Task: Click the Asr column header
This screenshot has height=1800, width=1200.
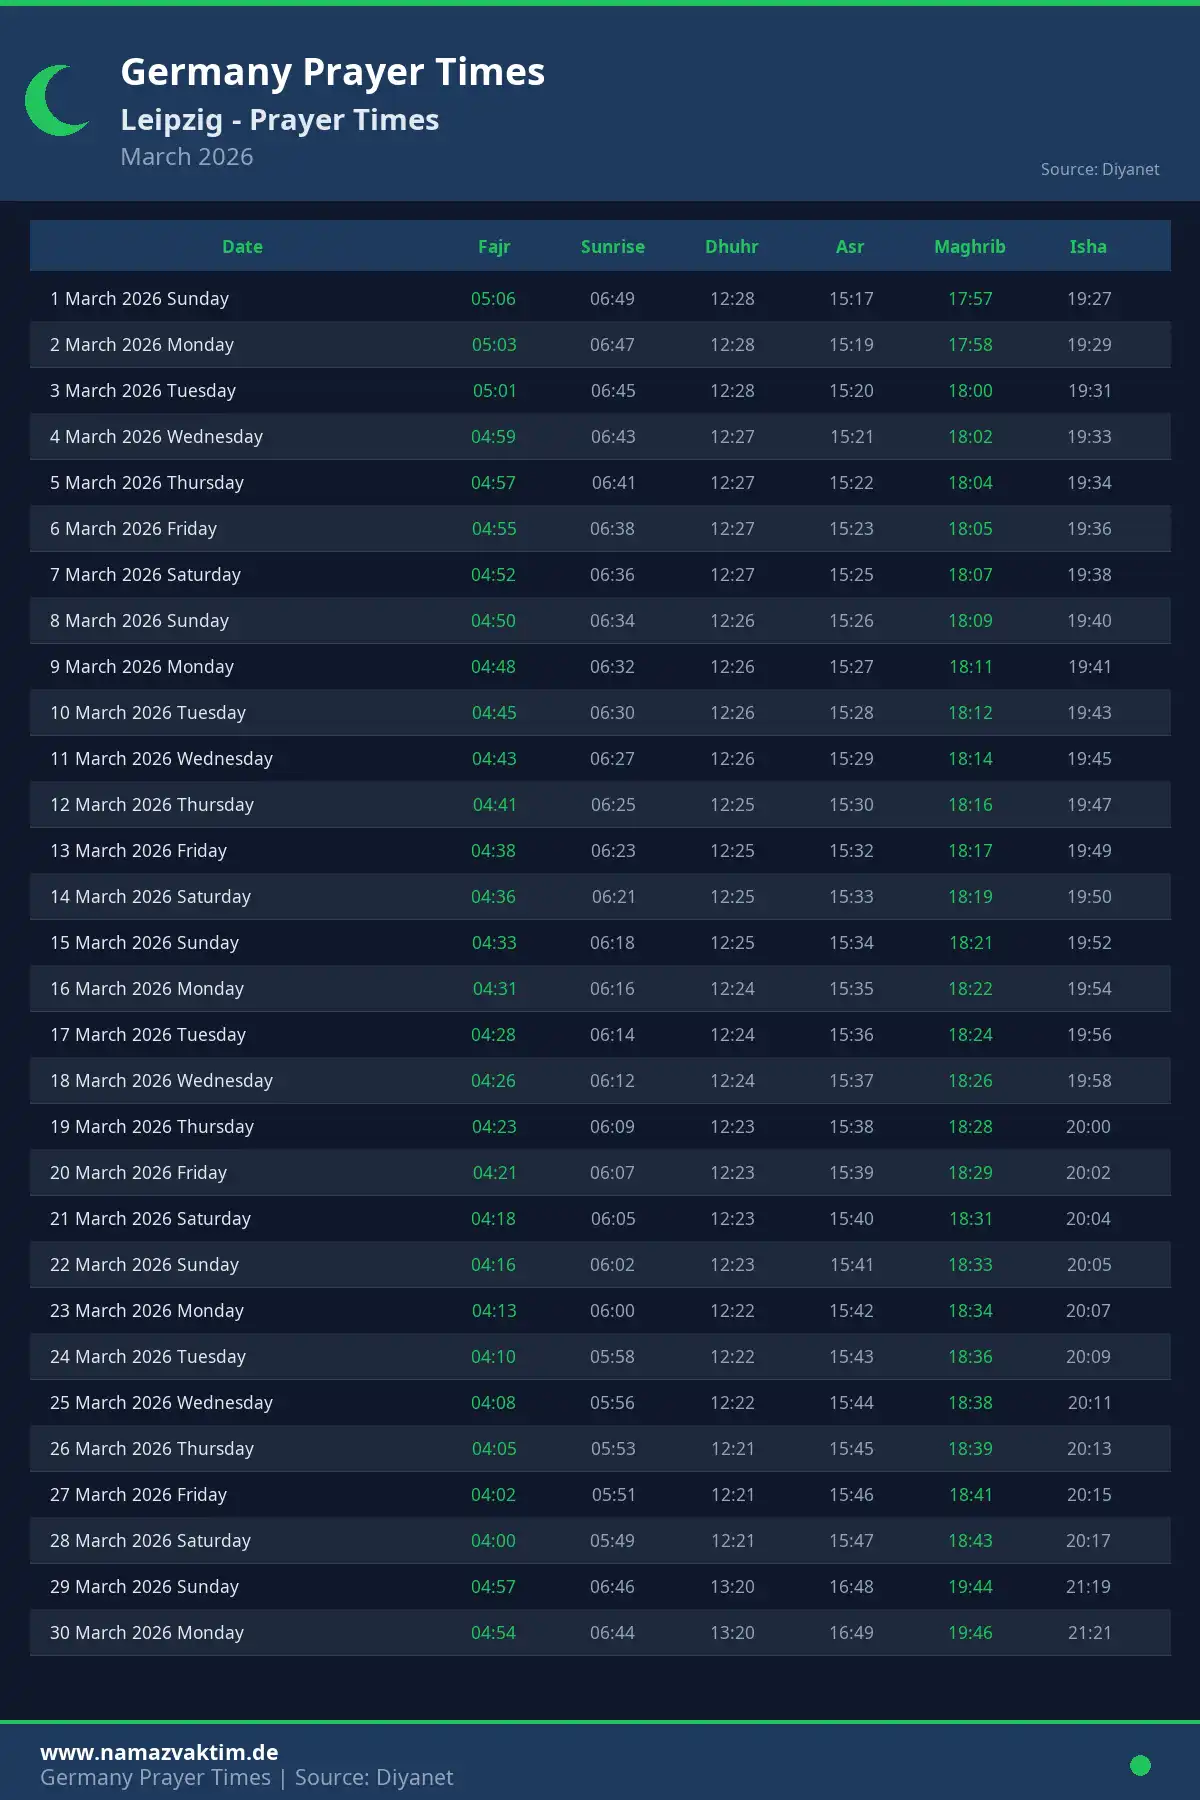Action: tap(850, 247)
